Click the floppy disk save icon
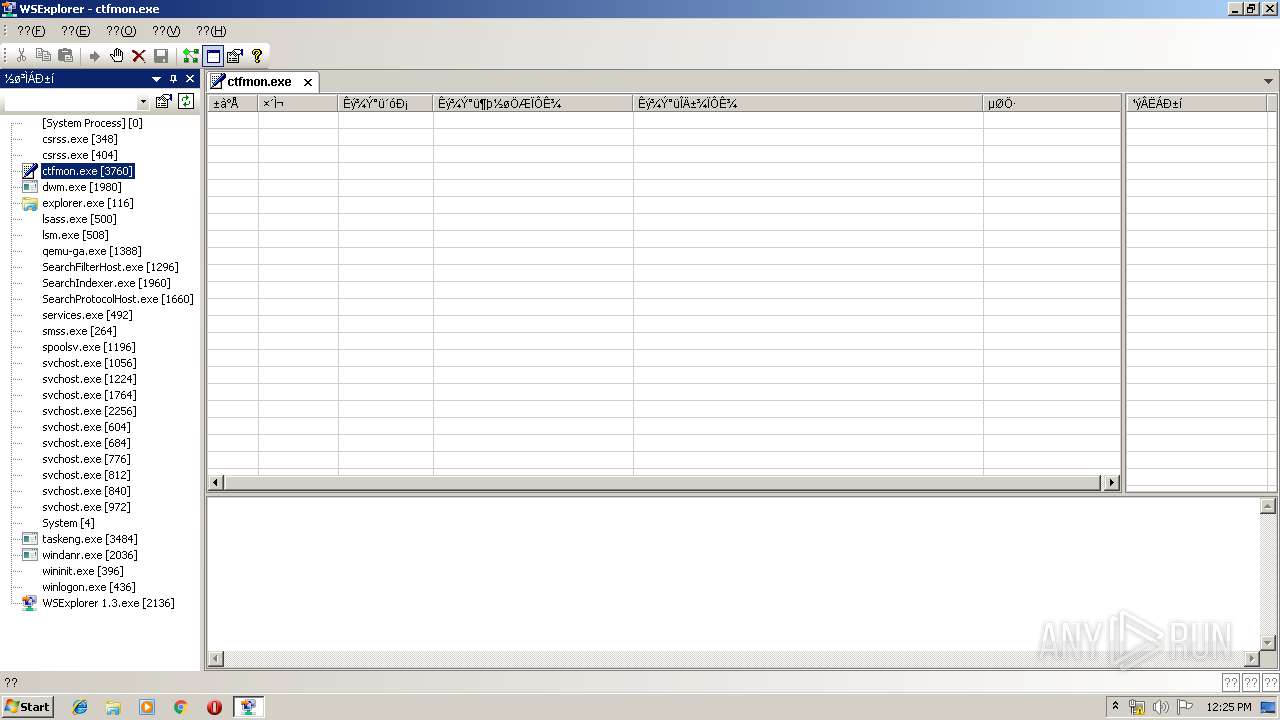The image size is (1280, 720). (x=161, y=56)
